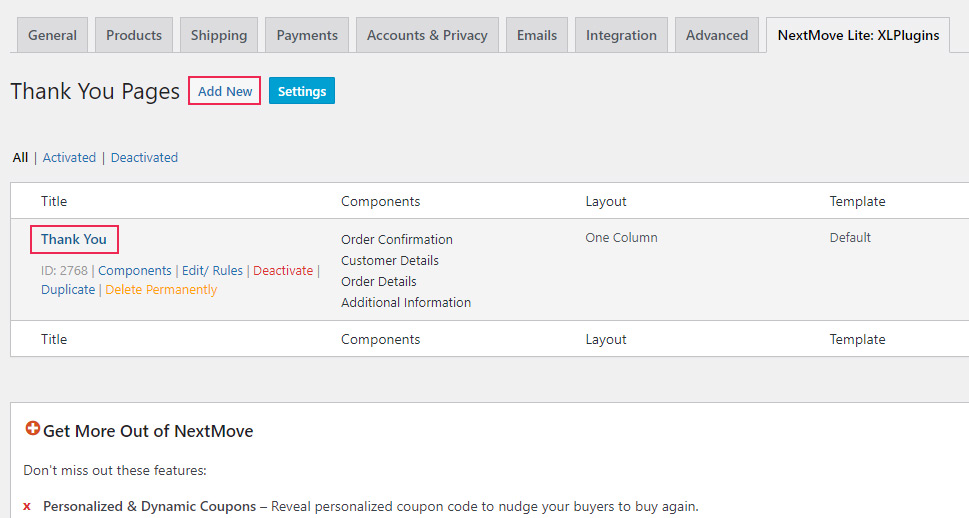The width and height of the screenshot is (969, 518).
Task: Go to the Shipping tab
Action: [x=219, y=35]
